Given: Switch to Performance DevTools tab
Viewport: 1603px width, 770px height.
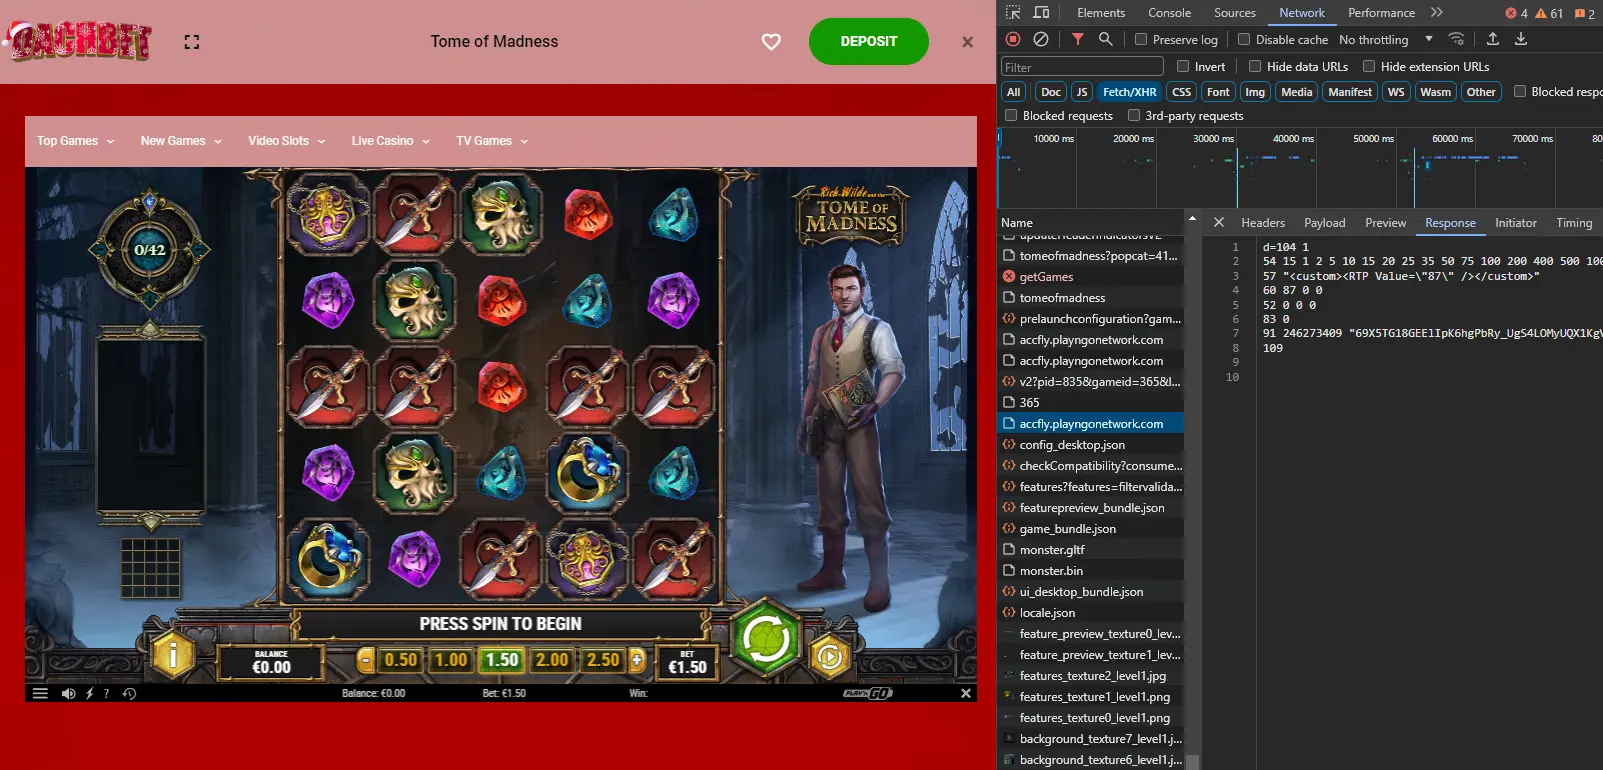Looking at the screenshot, I should (1381, 13).
